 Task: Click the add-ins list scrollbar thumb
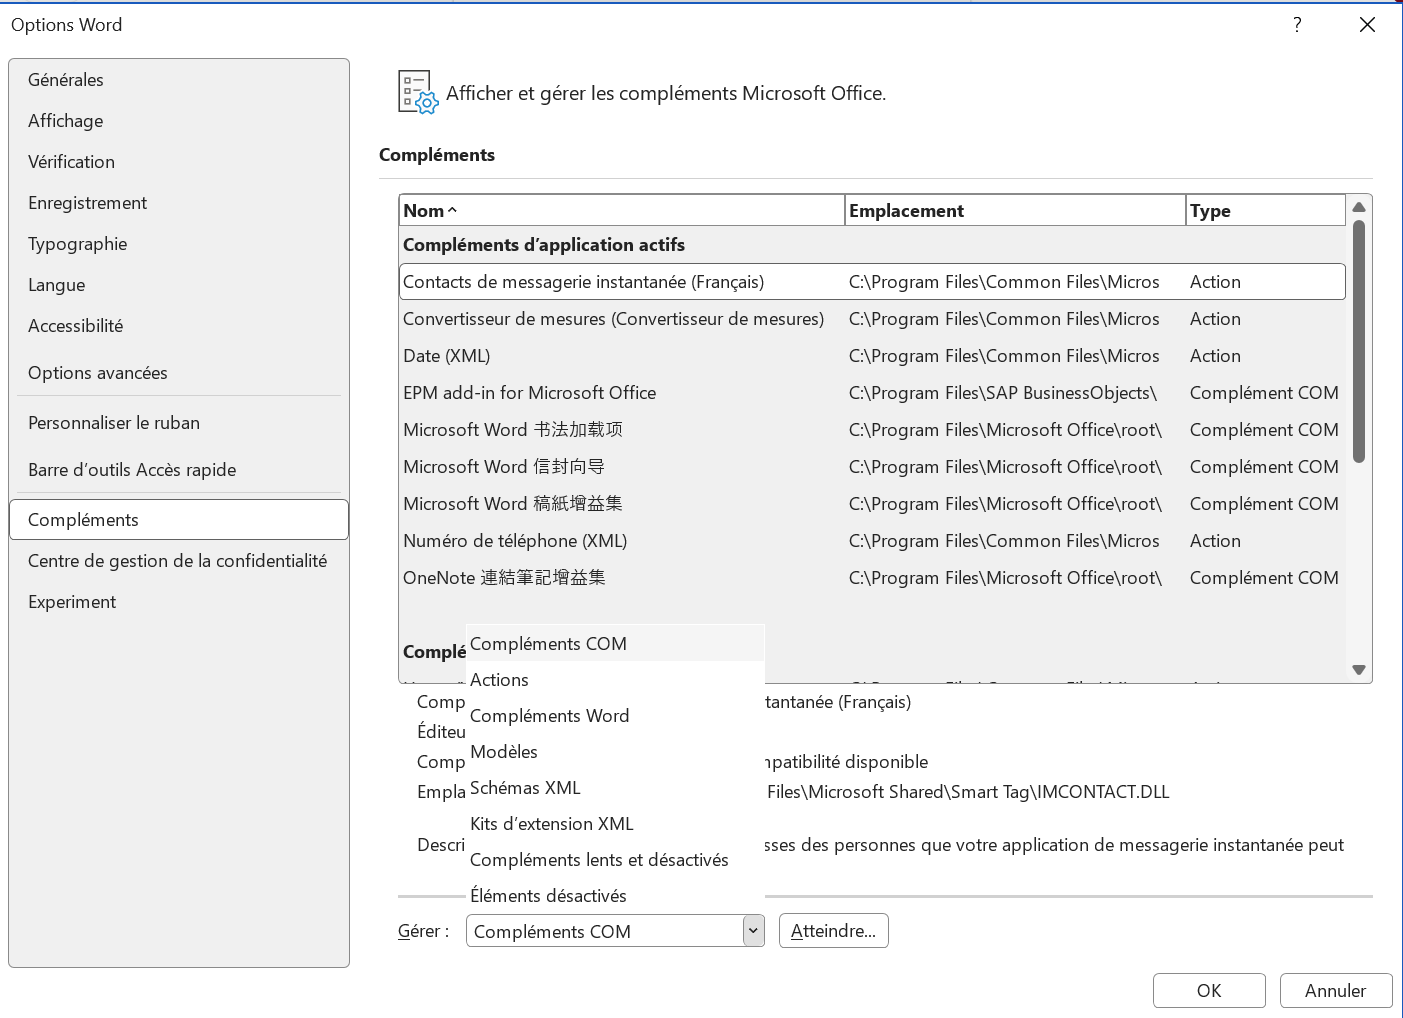pyautogui.click(x=1359, y=341)
